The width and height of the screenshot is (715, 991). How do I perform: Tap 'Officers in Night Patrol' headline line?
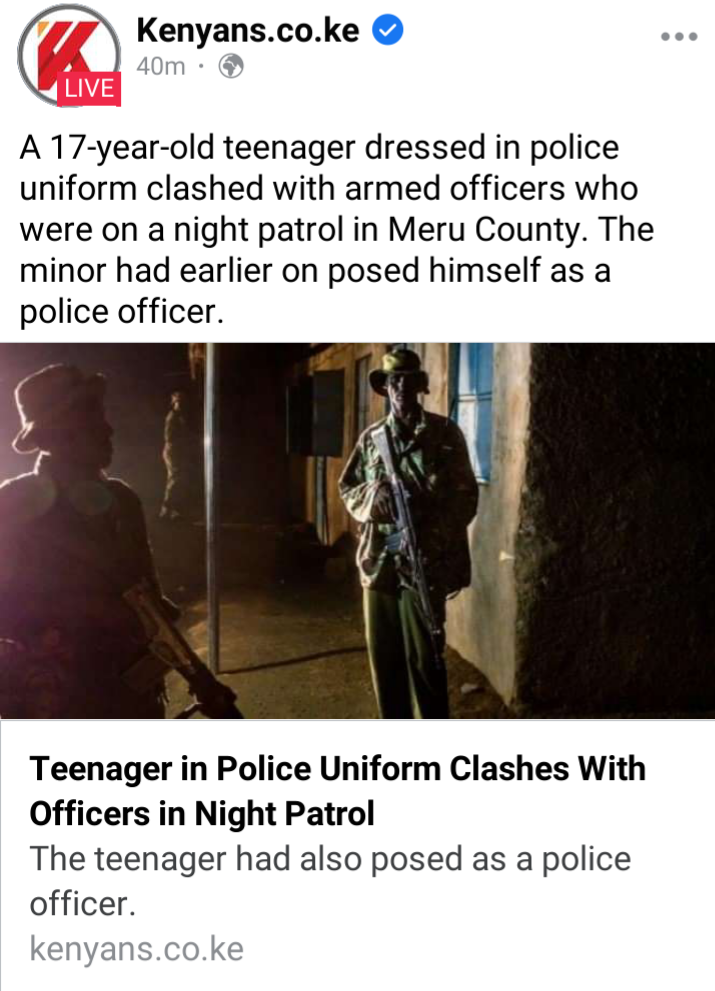pyautogui.click(x=202, y=813)
